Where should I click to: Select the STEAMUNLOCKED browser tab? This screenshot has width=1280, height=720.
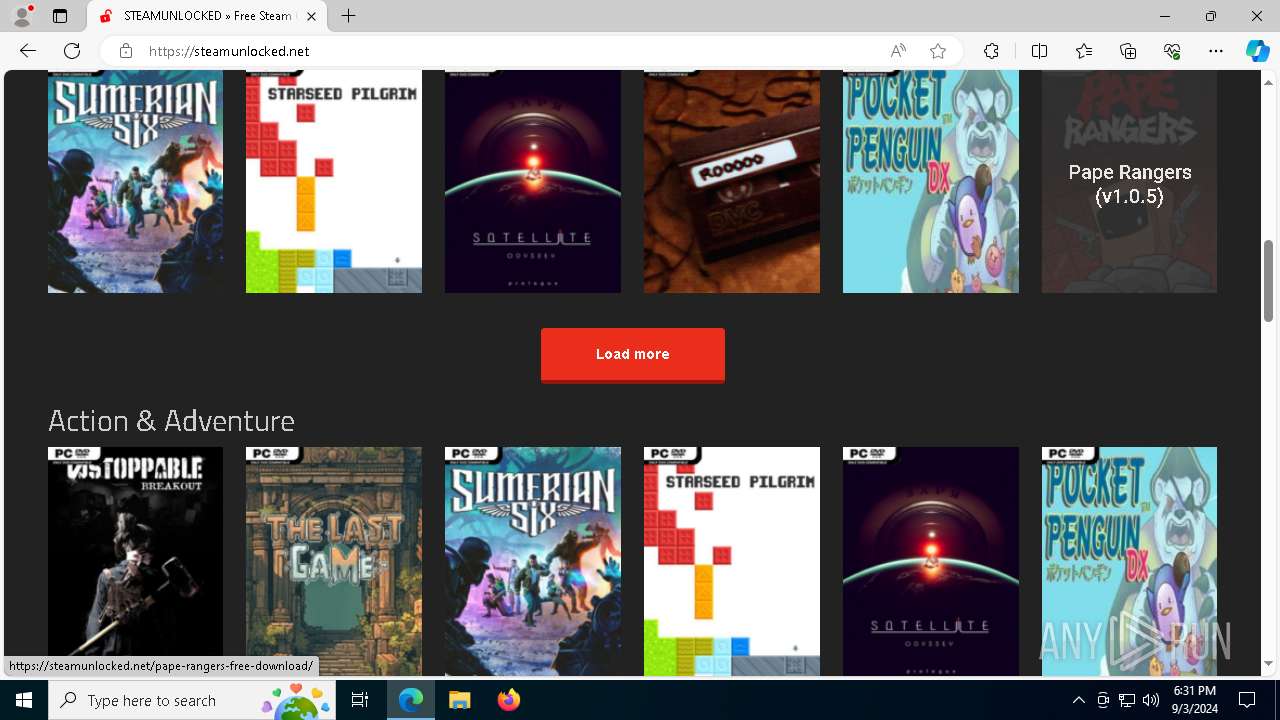(x=208, y=16)
